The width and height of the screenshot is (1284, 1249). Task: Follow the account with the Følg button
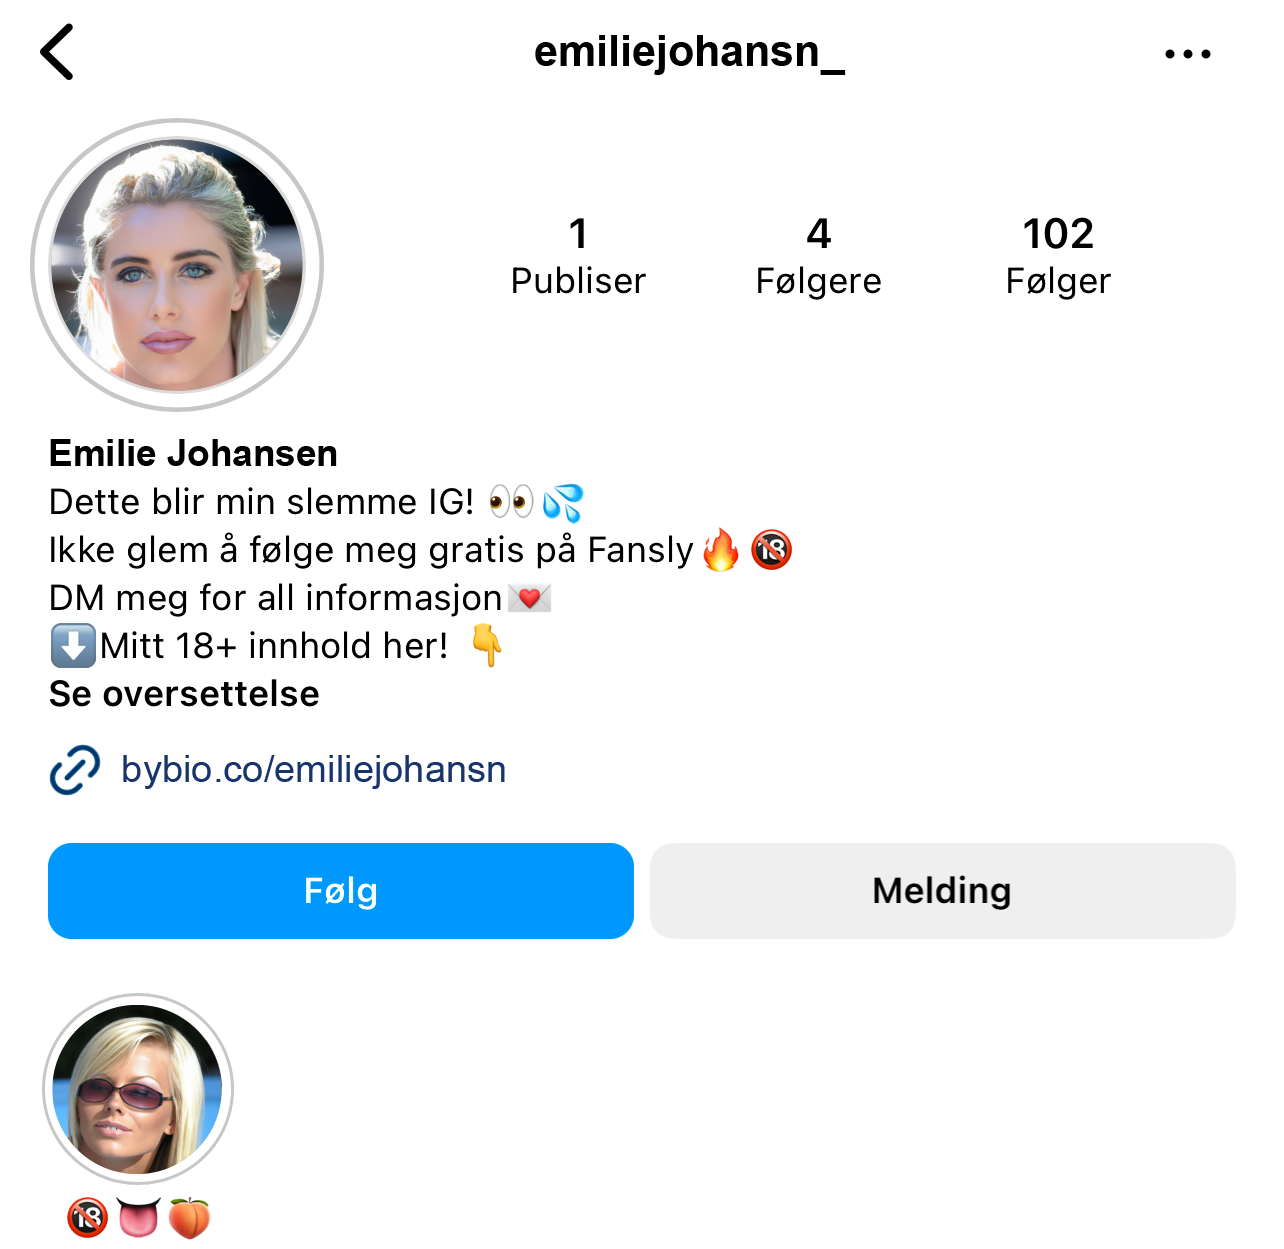point(341,891)
